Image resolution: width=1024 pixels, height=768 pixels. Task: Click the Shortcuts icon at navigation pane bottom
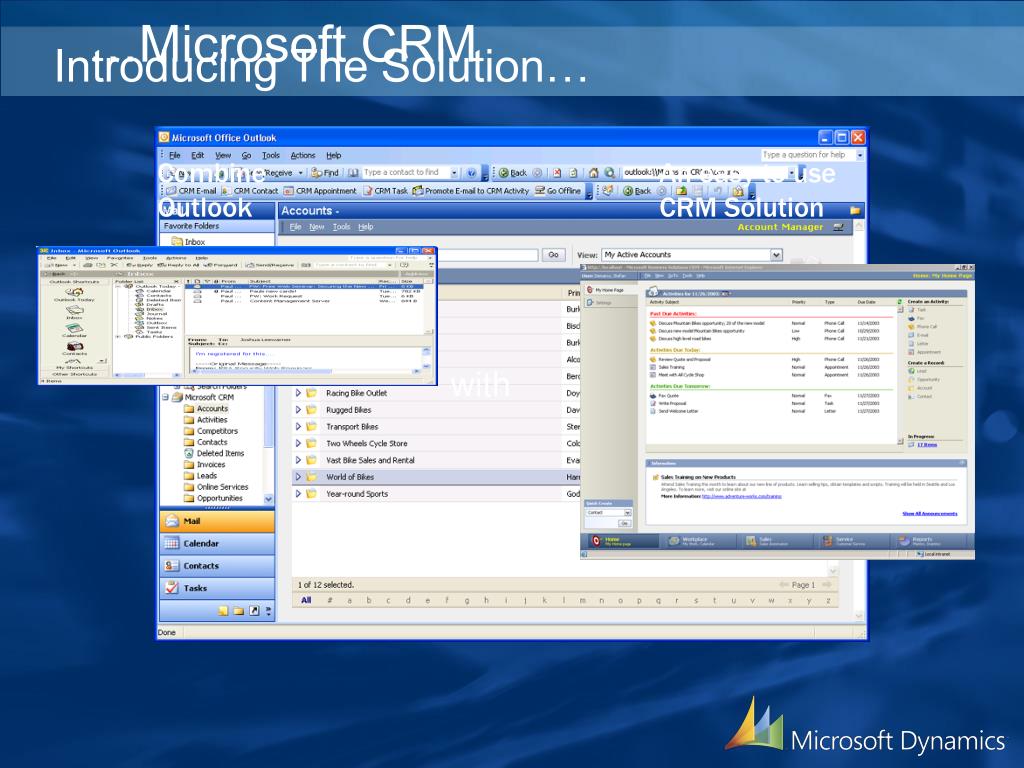254,611
